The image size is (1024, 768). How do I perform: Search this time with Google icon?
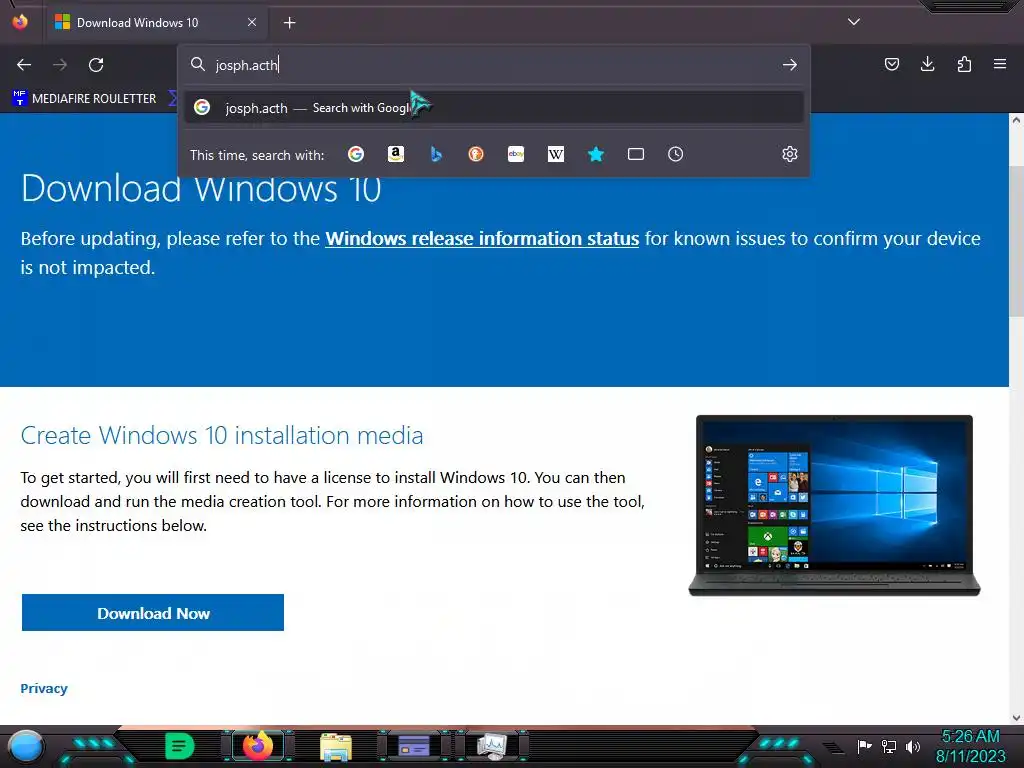pos(356,154)
